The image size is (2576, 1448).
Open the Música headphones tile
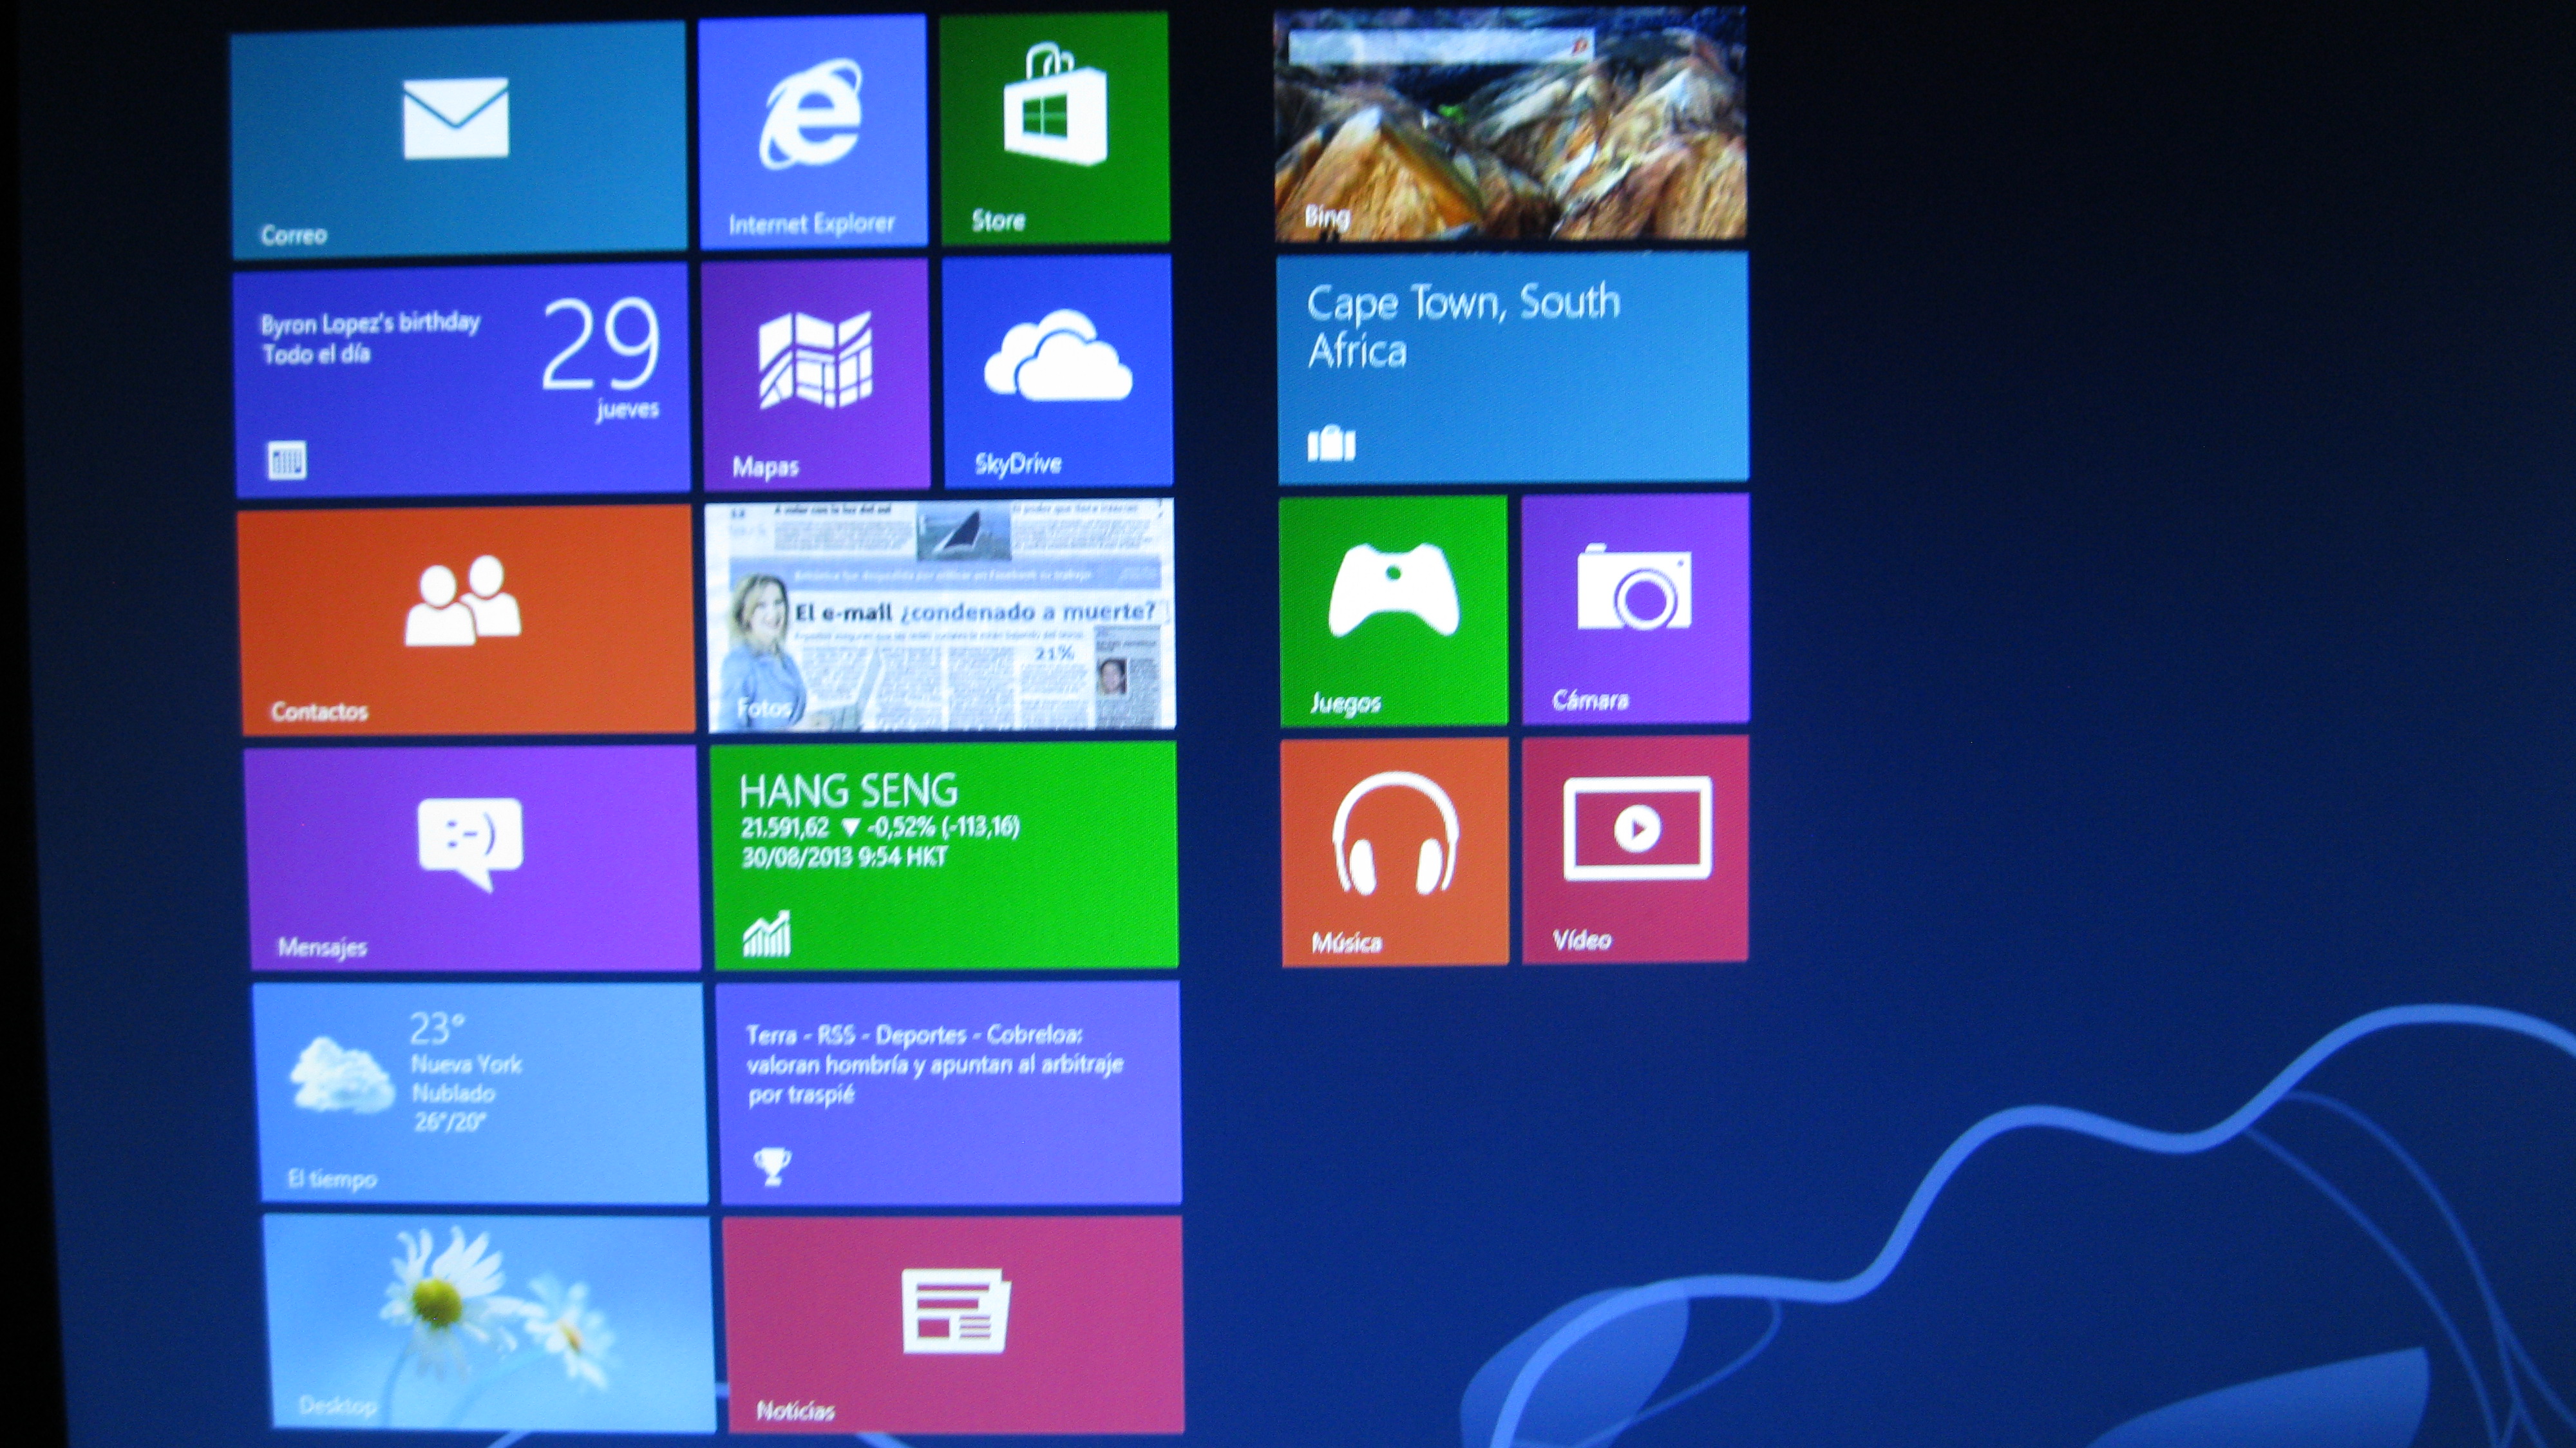1395,852
